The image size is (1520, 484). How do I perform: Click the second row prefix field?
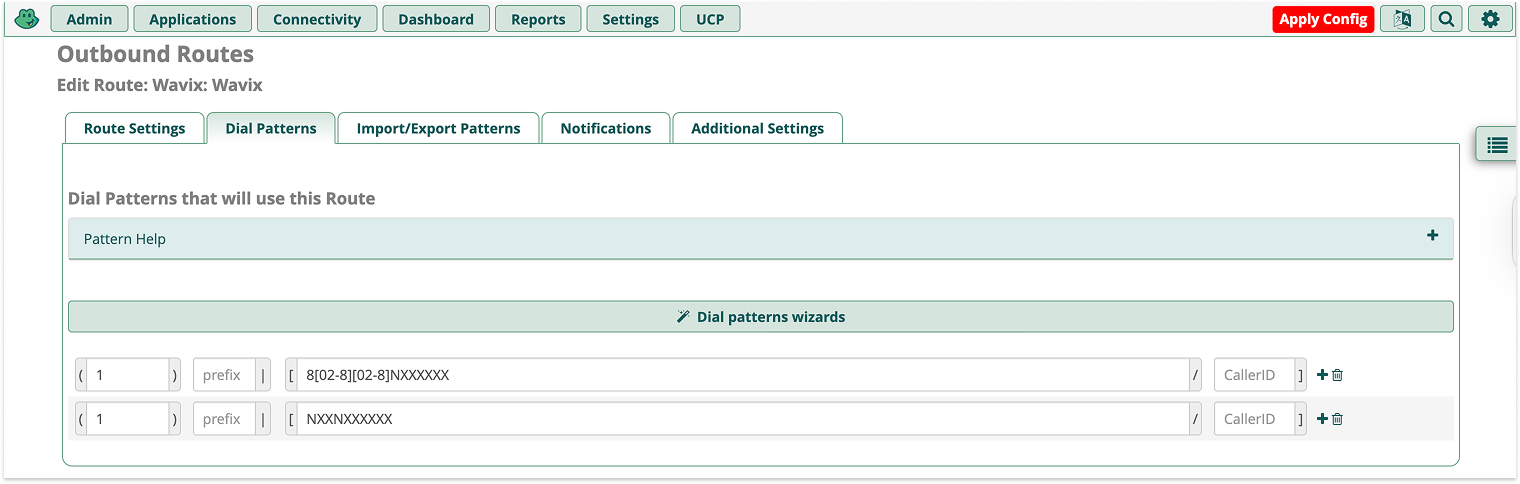pyautogui.click(x=223, y=419)
